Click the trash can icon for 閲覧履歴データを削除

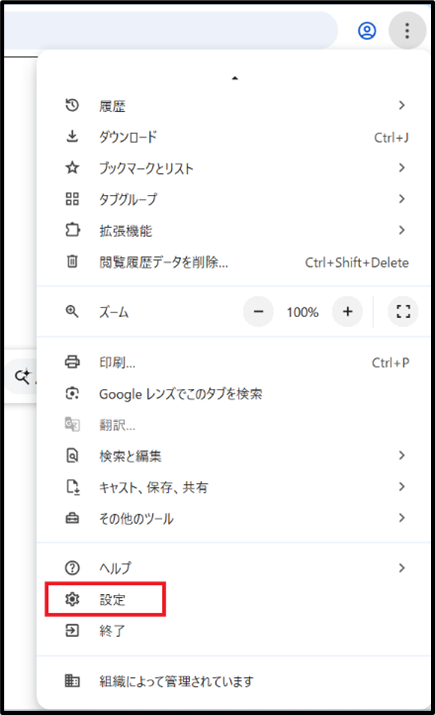(72, 261)
